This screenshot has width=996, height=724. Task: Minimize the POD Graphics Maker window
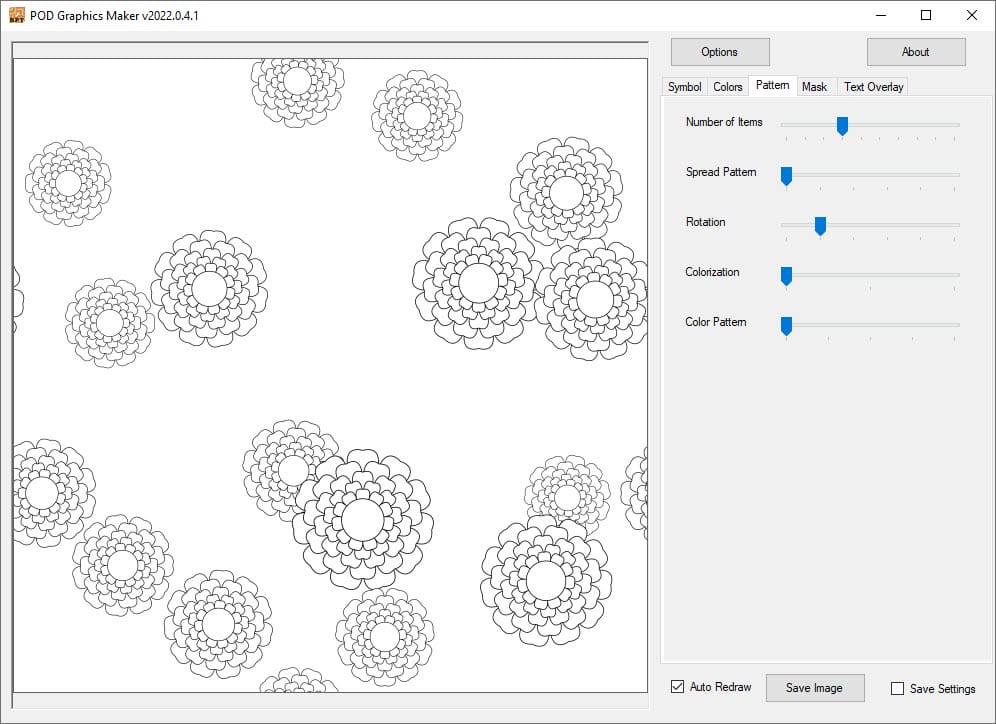(880, 15)
